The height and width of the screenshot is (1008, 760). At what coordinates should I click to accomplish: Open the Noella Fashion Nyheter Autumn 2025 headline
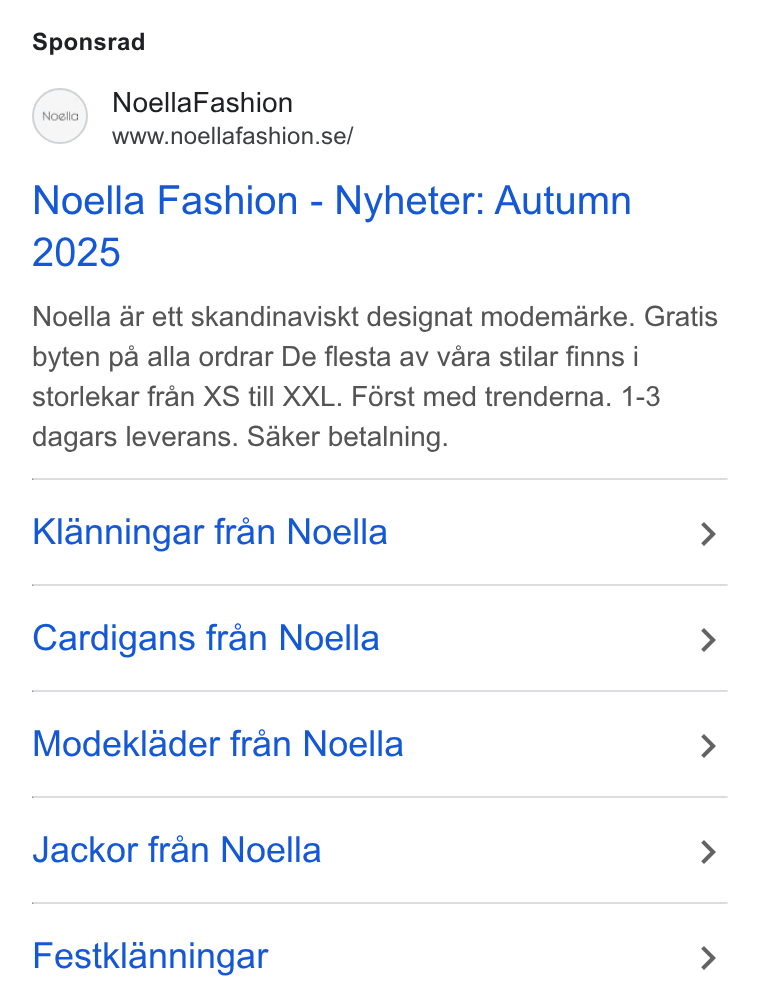(x=332, y=226)
